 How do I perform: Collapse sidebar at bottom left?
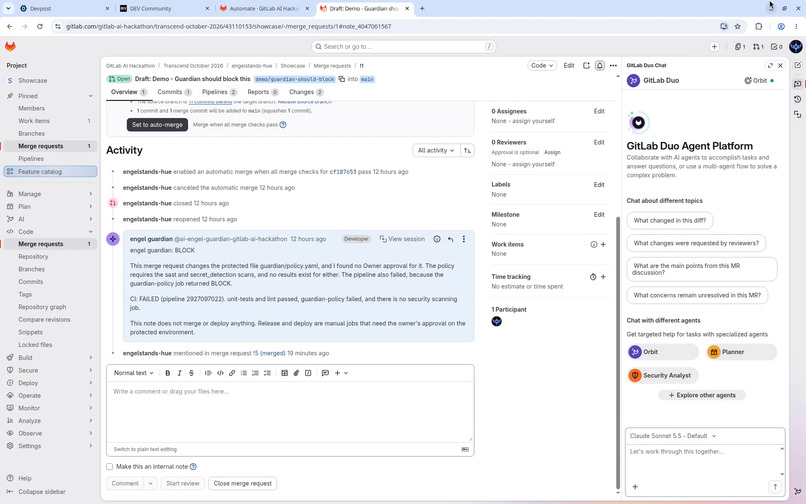click(x=36, y=492)
